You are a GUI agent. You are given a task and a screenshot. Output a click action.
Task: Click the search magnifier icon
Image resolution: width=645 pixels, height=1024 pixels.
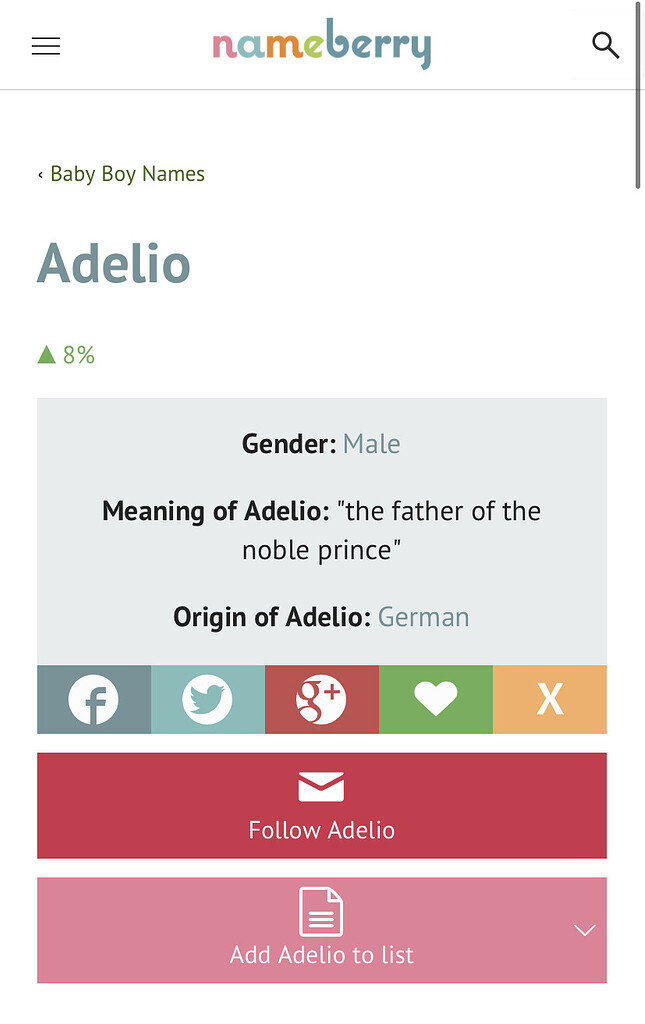coord(605,45)
